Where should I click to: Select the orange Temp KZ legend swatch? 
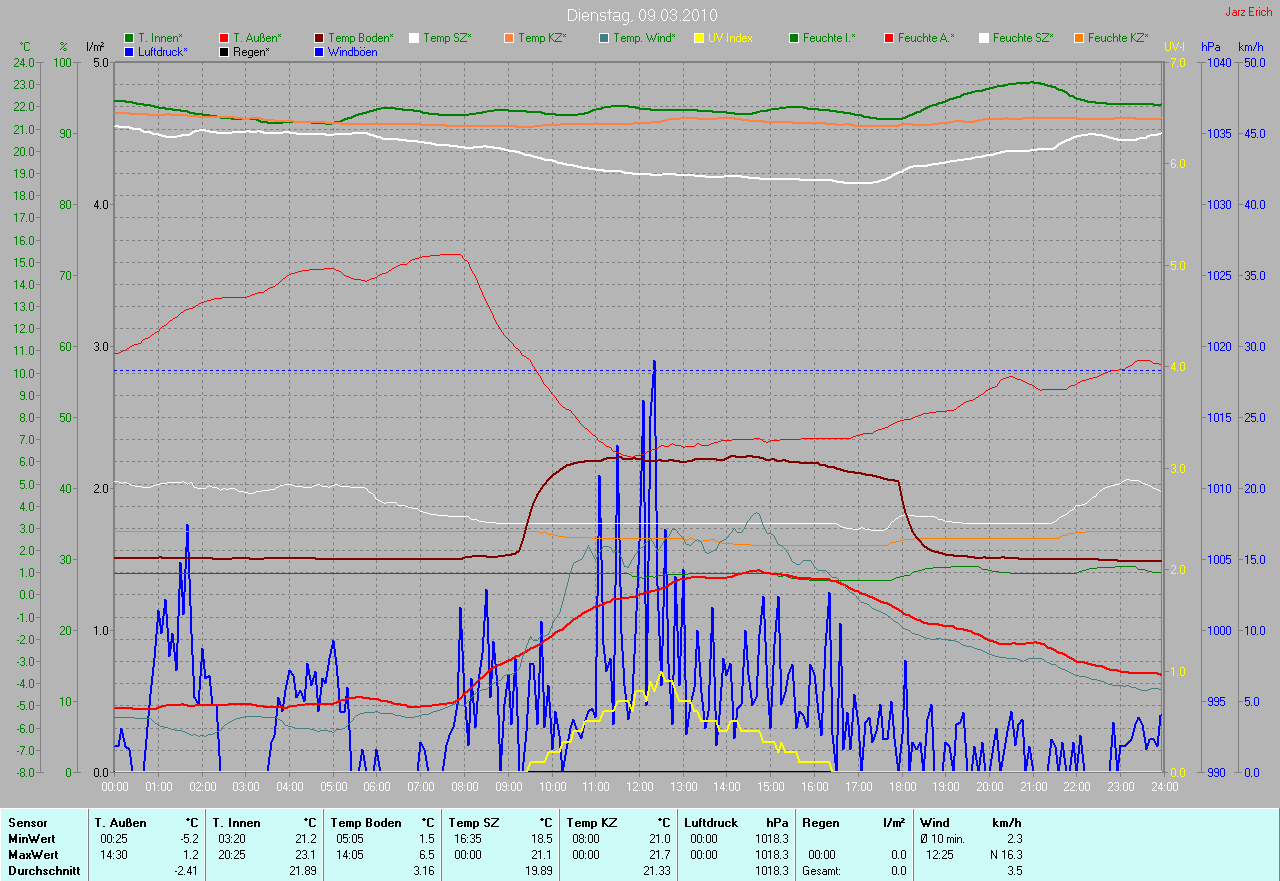509,38
